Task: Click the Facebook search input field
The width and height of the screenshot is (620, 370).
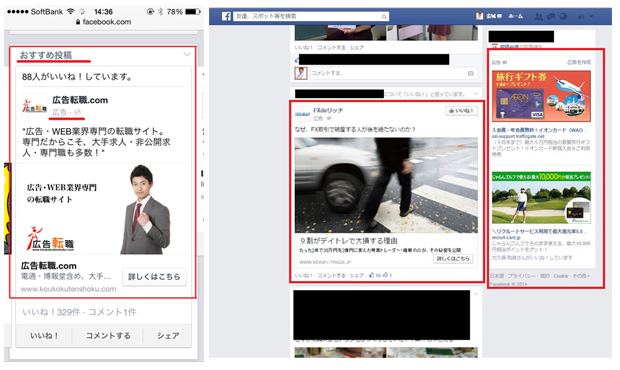Action: [x=311, y=16]
